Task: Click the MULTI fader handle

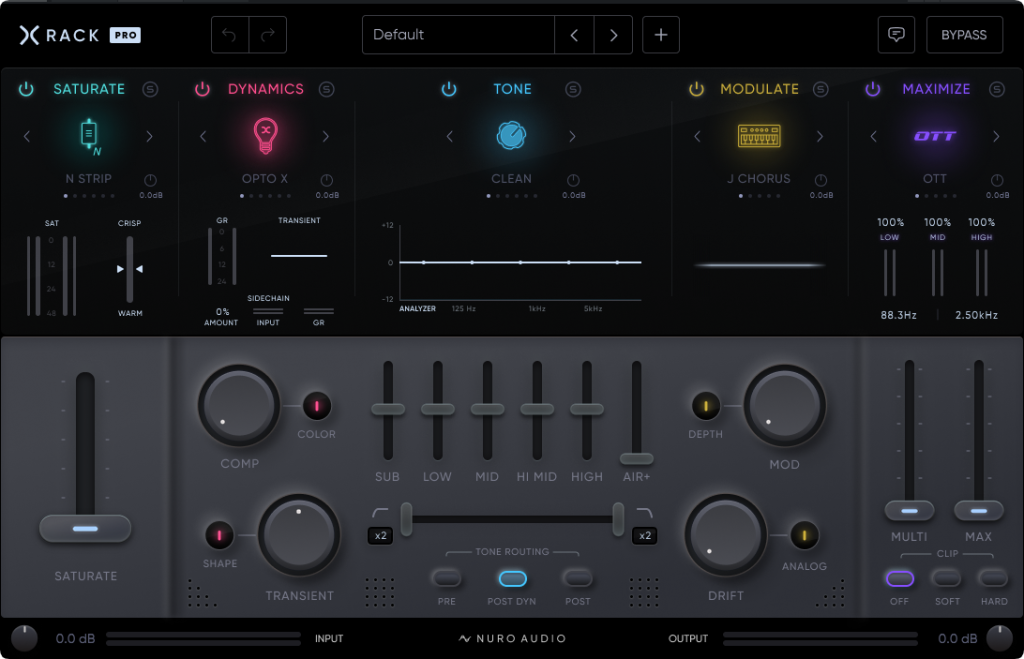Action: 909,510
